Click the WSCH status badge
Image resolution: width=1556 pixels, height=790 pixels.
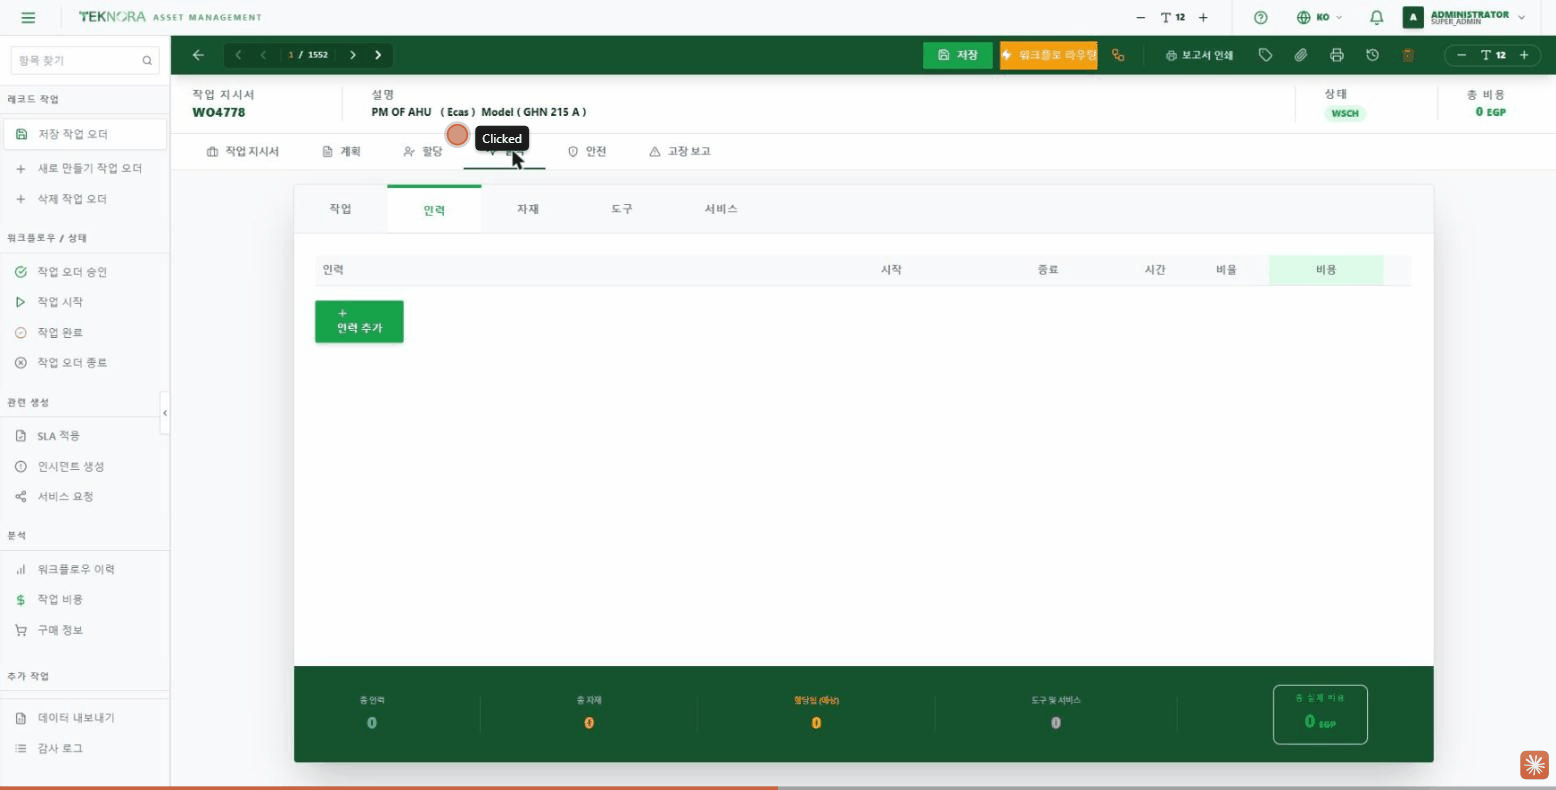tap(1345, 113)
